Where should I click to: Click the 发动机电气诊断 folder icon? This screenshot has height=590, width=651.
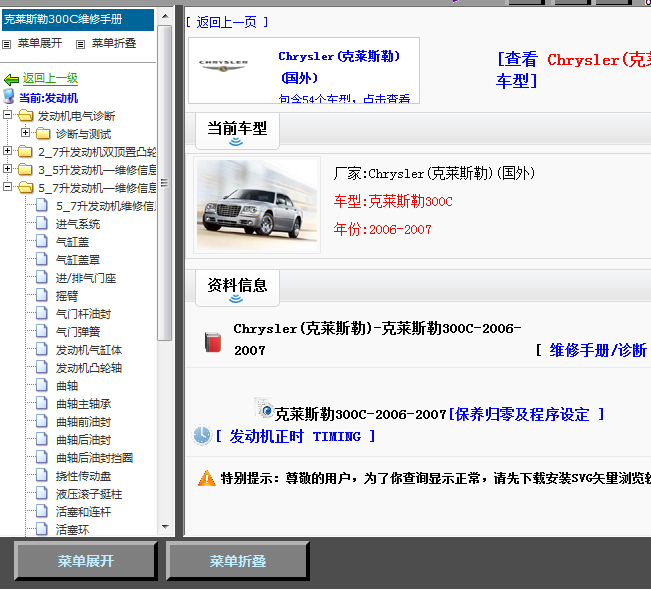[x=25, y=115]
